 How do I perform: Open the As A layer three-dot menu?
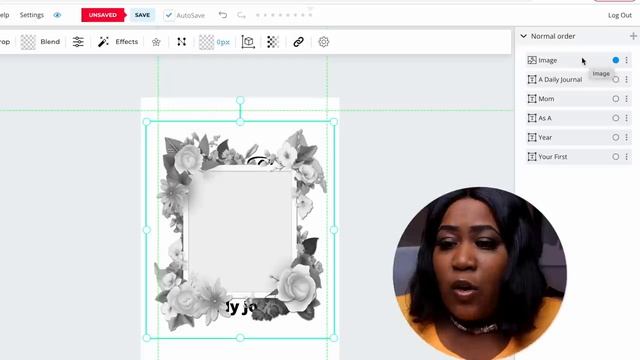627,118
